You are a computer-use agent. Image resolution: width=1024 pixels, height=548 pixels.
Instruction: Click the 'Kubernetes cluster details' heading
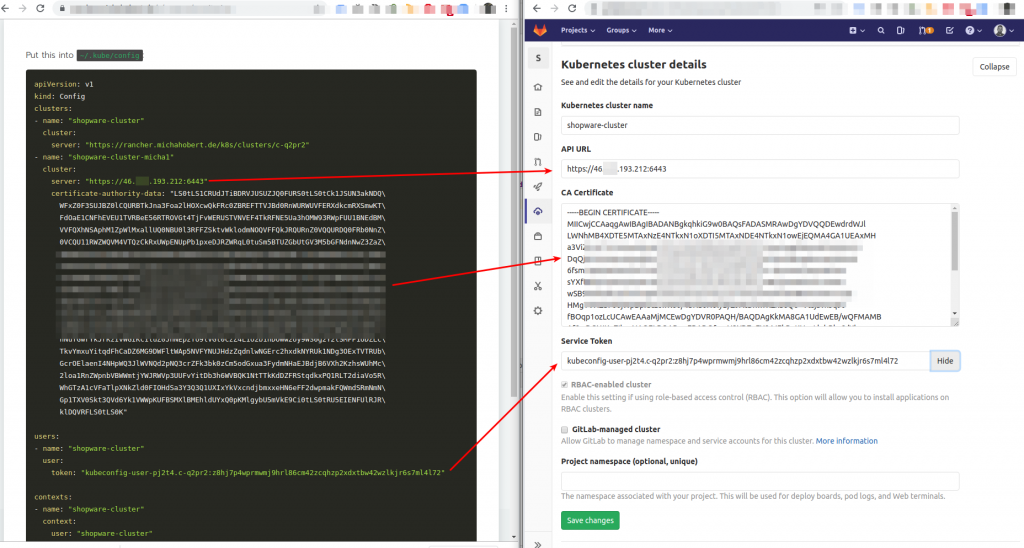(633, 64)
